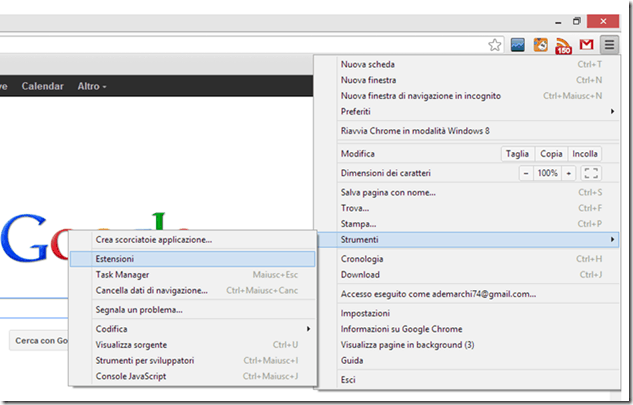Select Crea scorciatoie applicazione
Screen dimensions: 633x405
click(x=193, y=239)
